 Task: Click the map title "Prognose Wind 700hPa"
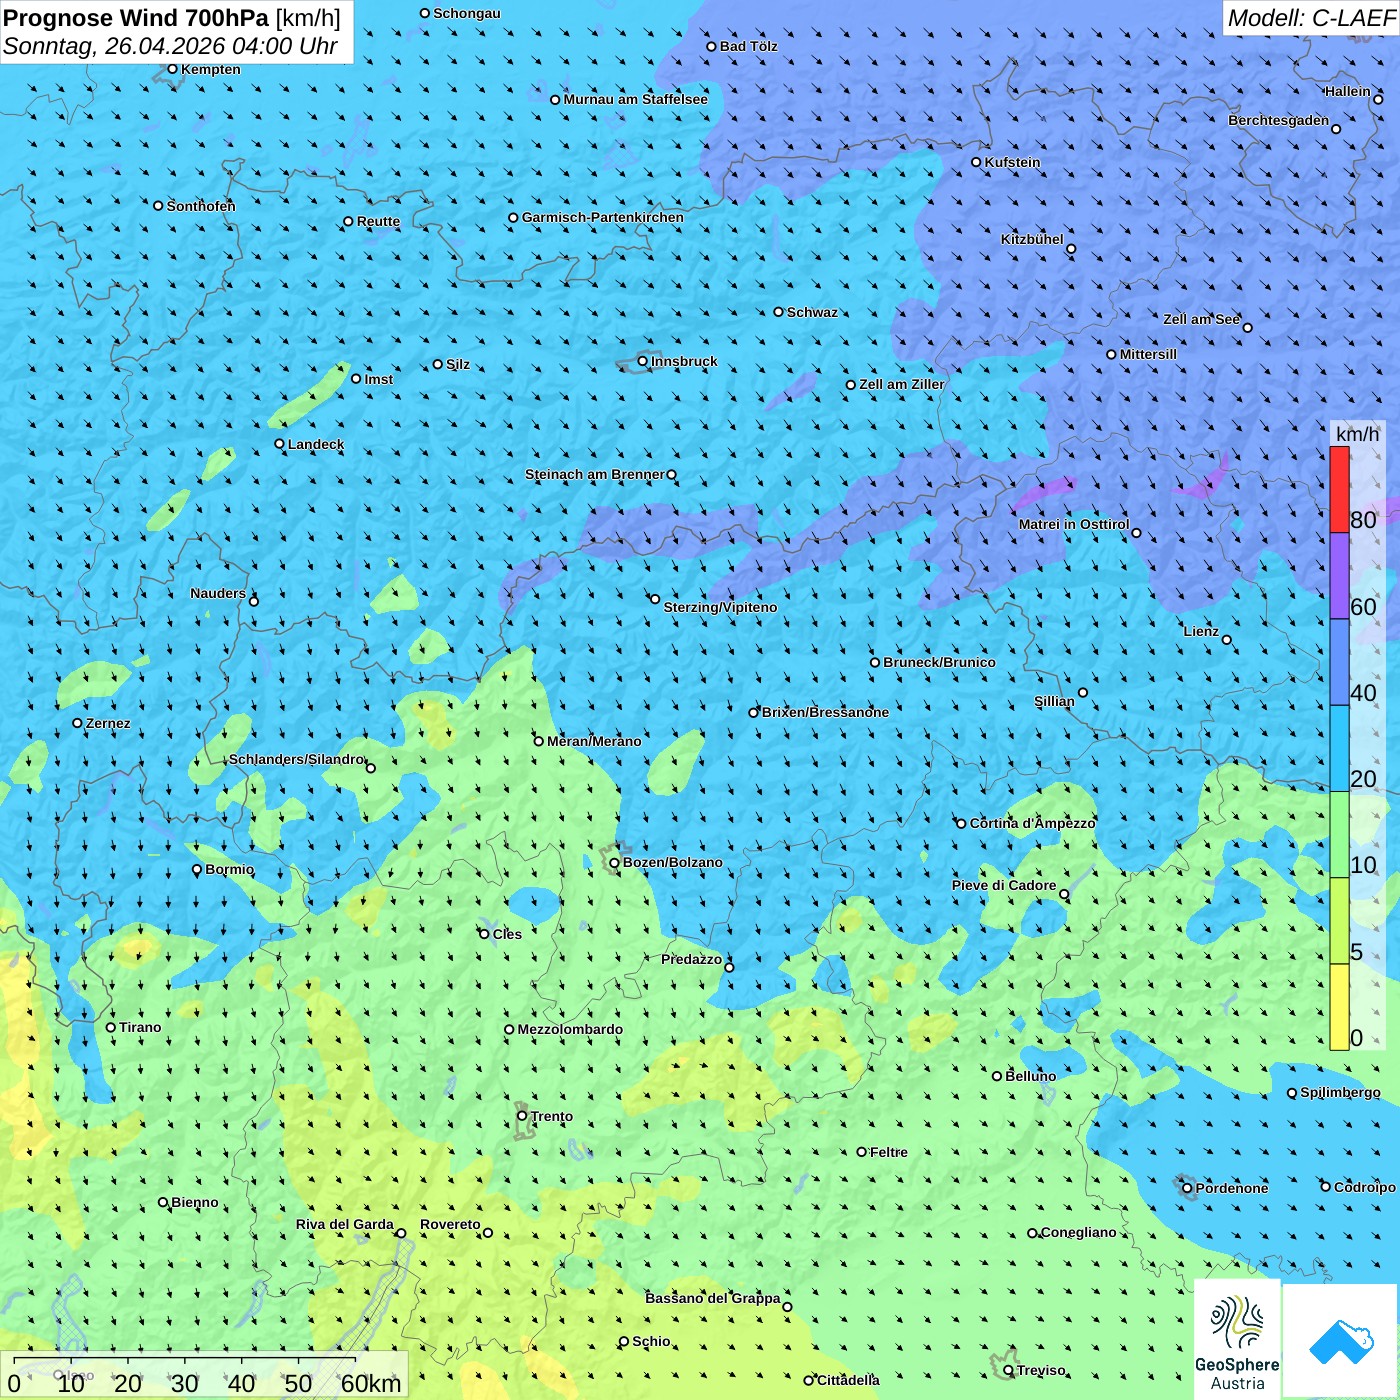click(x=136, y=18)
